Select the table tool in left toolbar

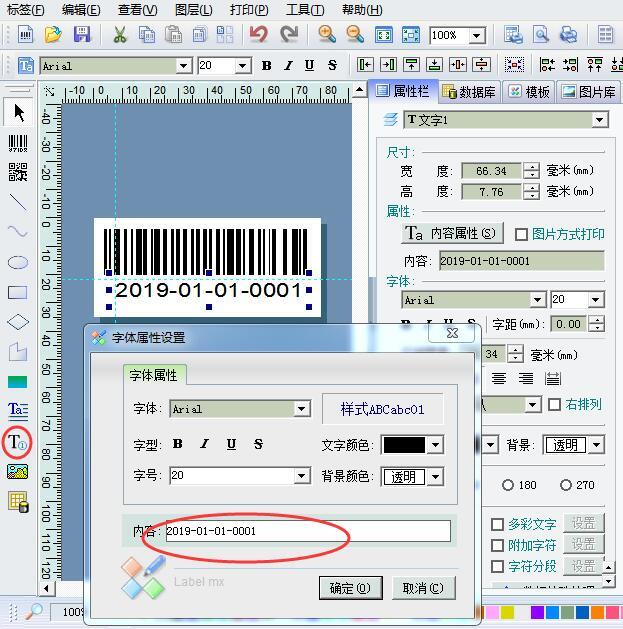coord(18,502)
